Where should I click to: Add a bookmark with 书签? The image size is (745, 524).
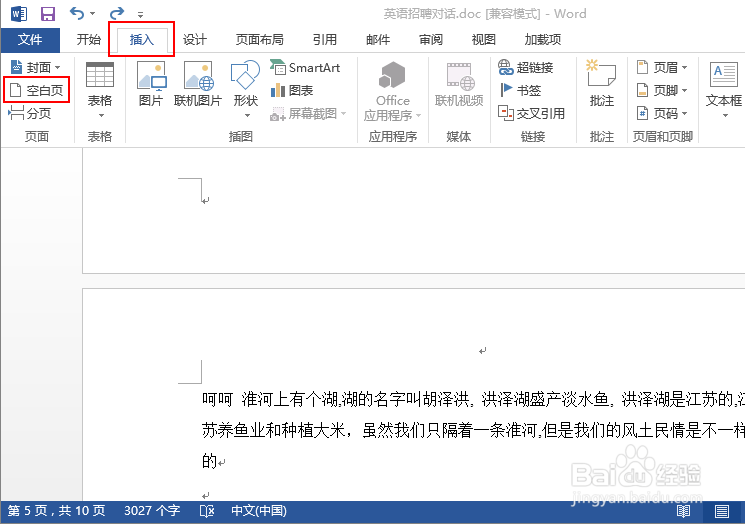pyautogui.click(x=520, y=90)
